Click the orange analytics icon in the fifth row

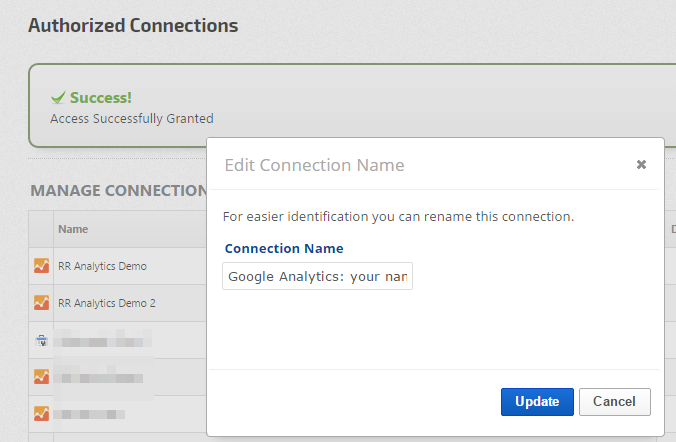[x=41, y=413]
